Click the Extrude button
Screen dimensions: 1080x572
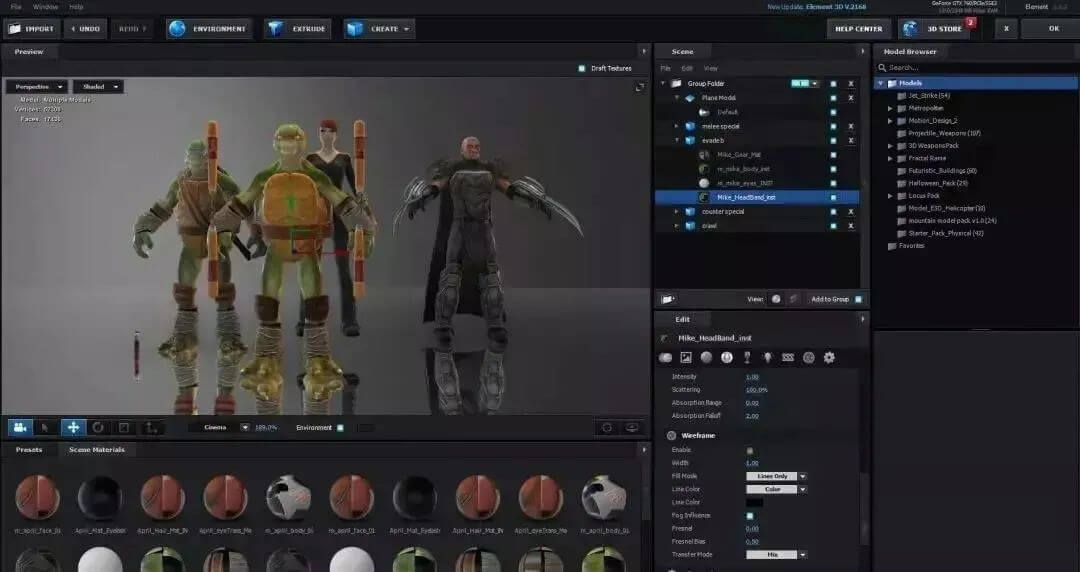pyautogui.click(x=297, y=29)
